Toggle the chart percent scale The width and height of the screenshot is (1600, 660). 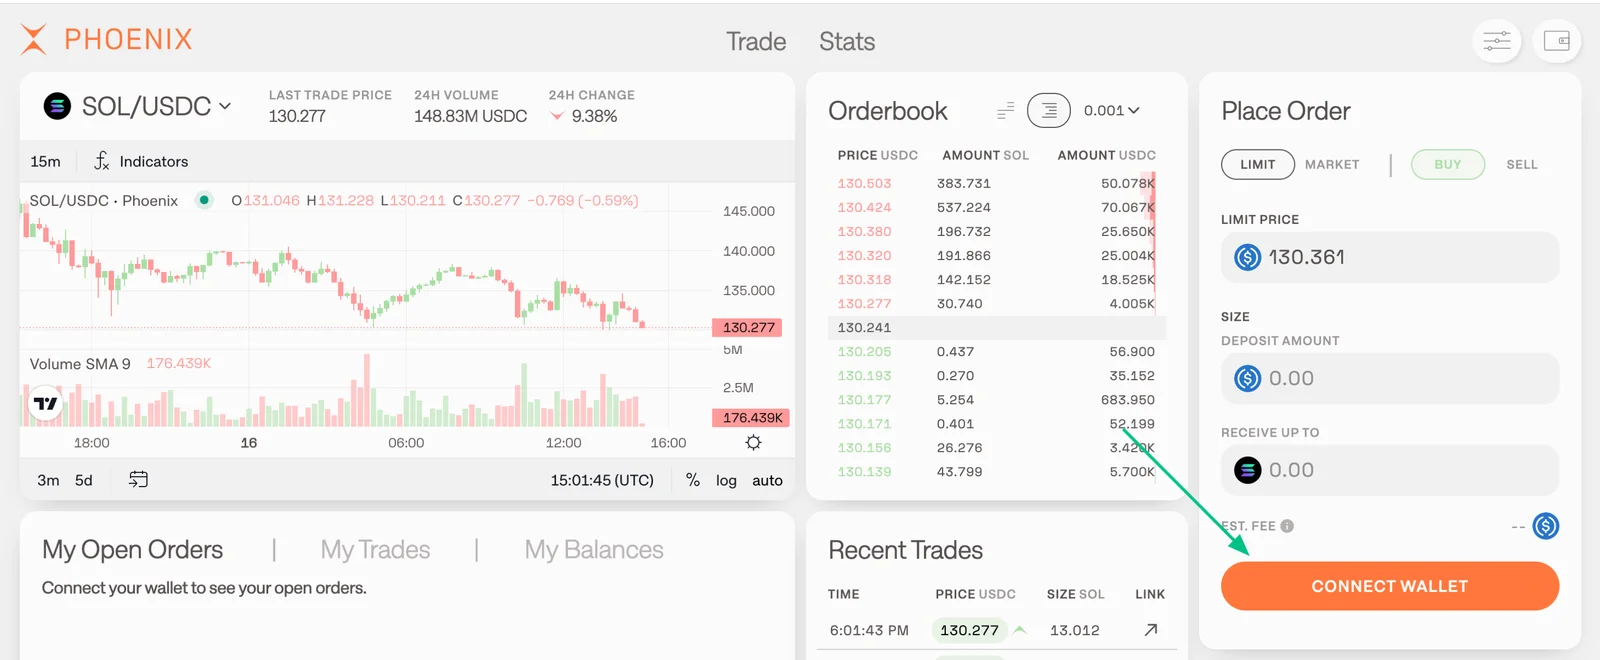pyautogui.click(x=693, y=480)
